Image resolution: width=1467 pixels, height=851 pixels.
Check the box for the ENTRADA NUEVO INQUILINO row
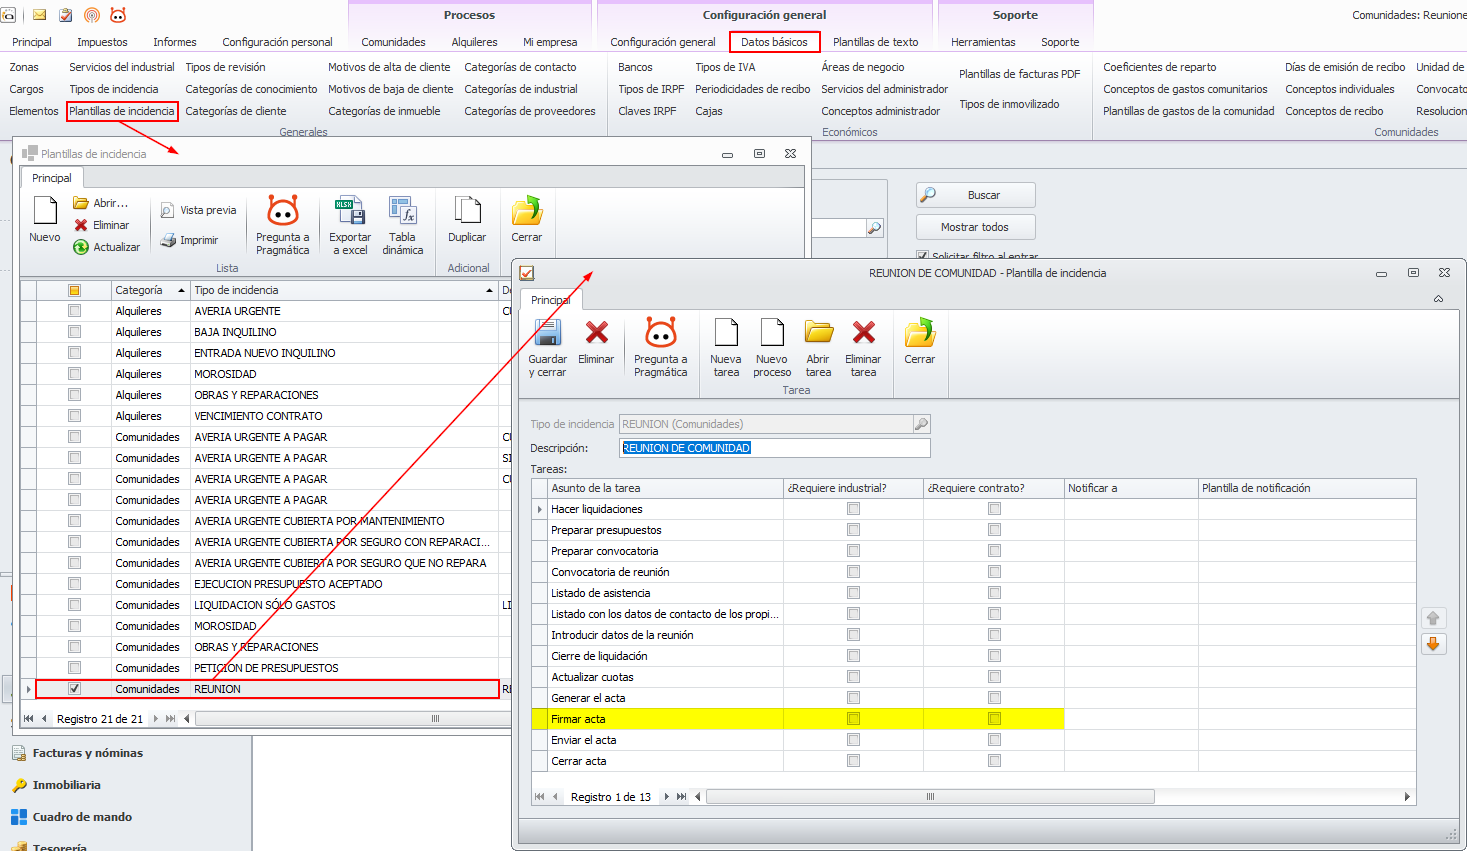tap(74, 353)
